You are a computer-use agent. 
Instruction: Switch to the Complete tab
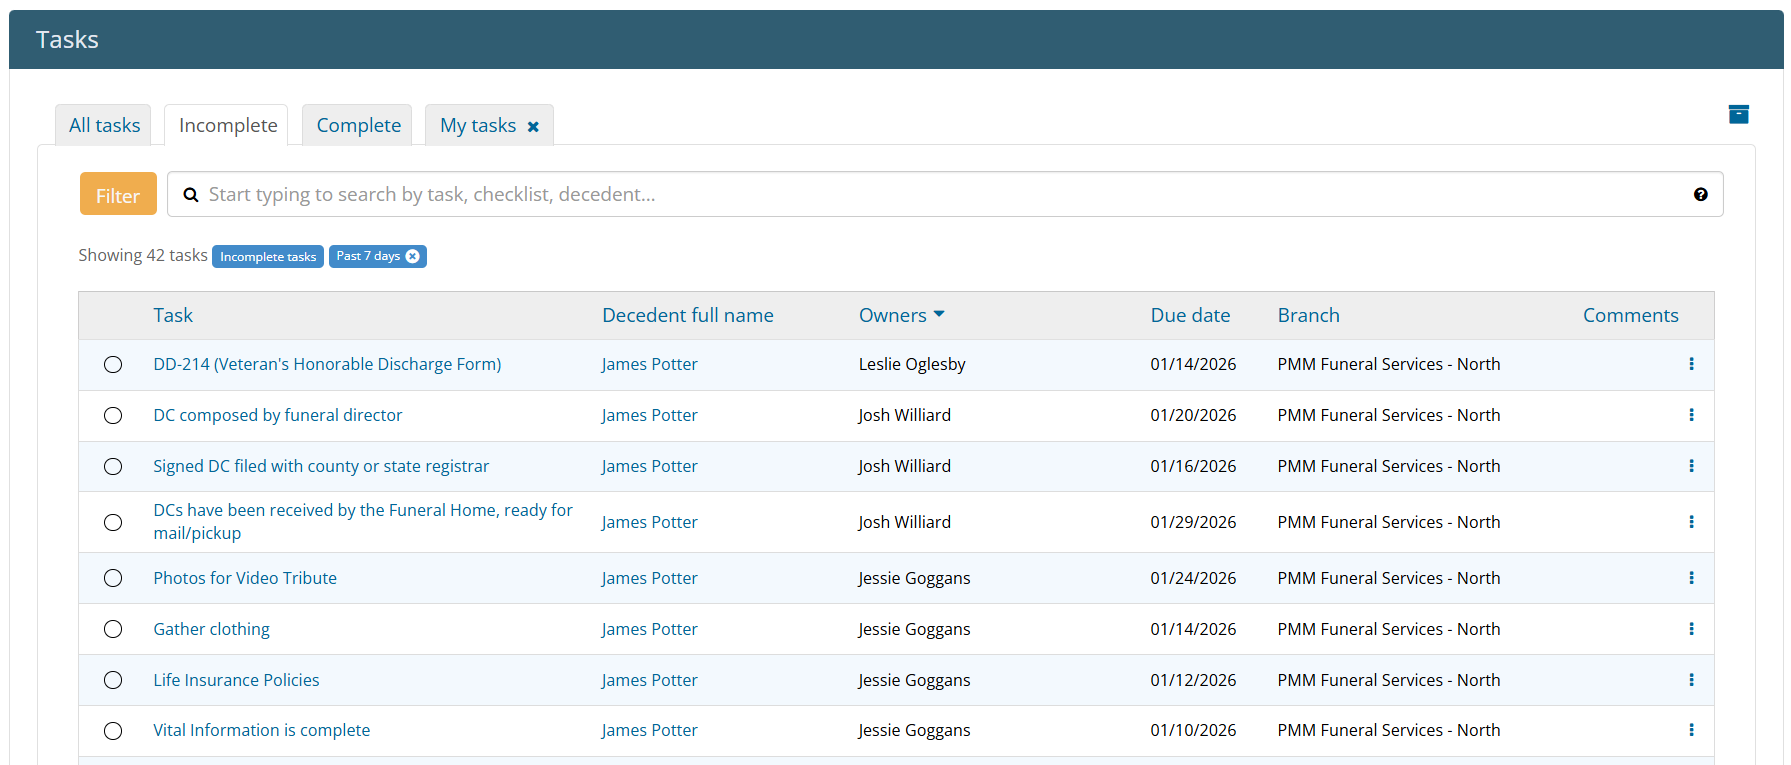(x=358, y=126)
